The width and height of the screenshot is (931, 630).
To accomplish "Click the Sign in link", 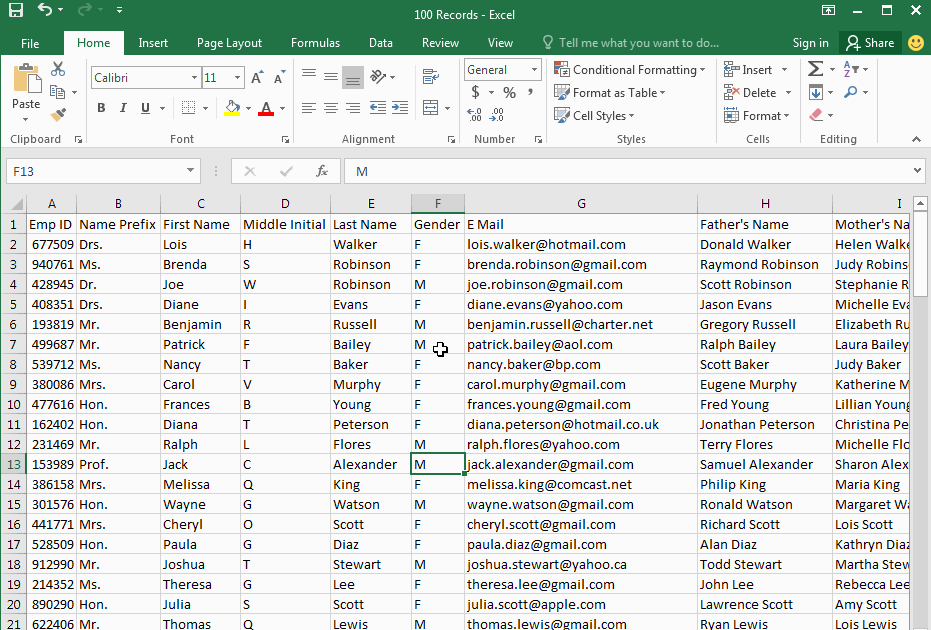I will (810, 43).
